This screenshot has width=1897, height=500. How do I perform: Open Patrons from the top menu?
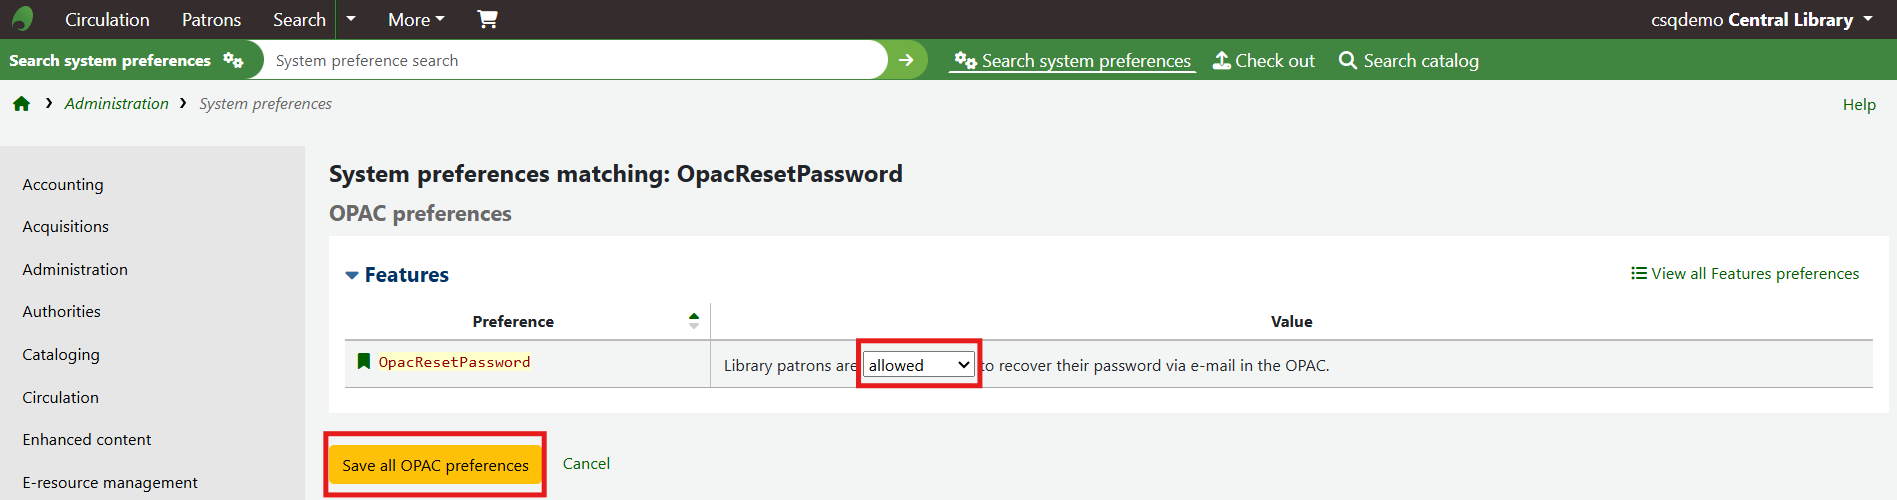(x=211, y=19)
